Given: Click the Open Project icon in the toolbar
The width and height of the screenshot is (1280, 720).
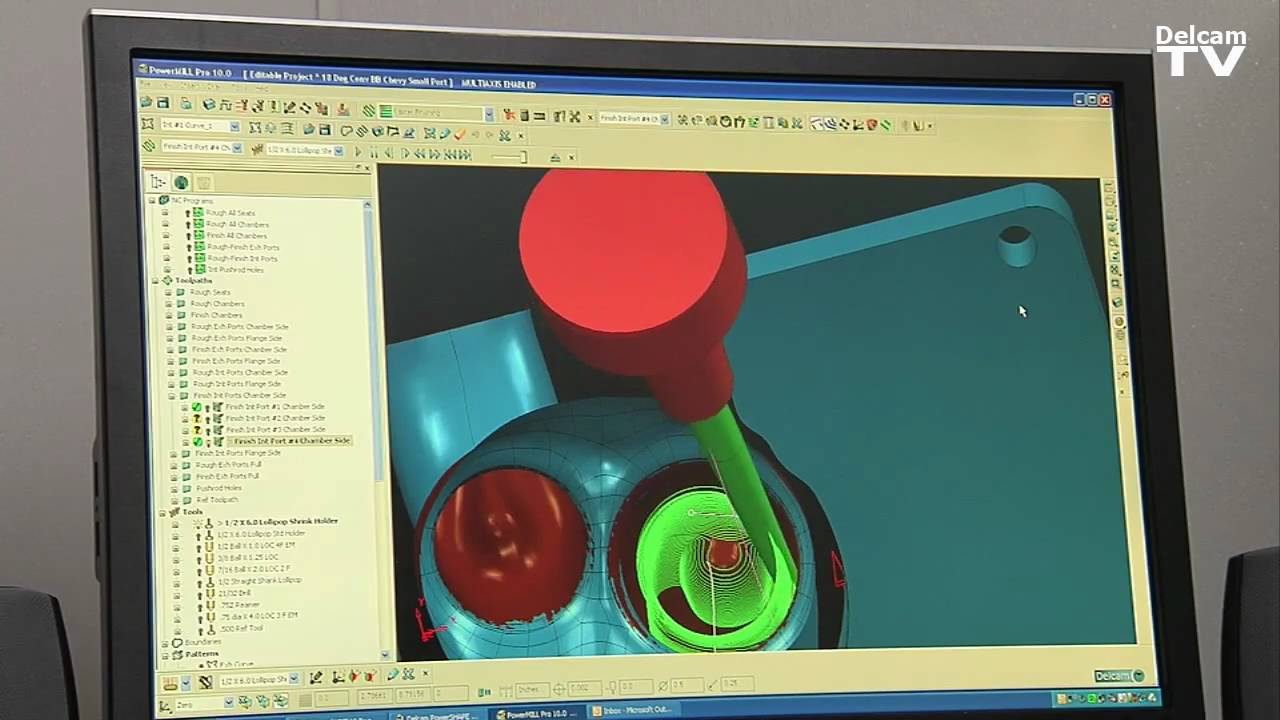Looking at the screenshot, I should click(x=146, y=103).
